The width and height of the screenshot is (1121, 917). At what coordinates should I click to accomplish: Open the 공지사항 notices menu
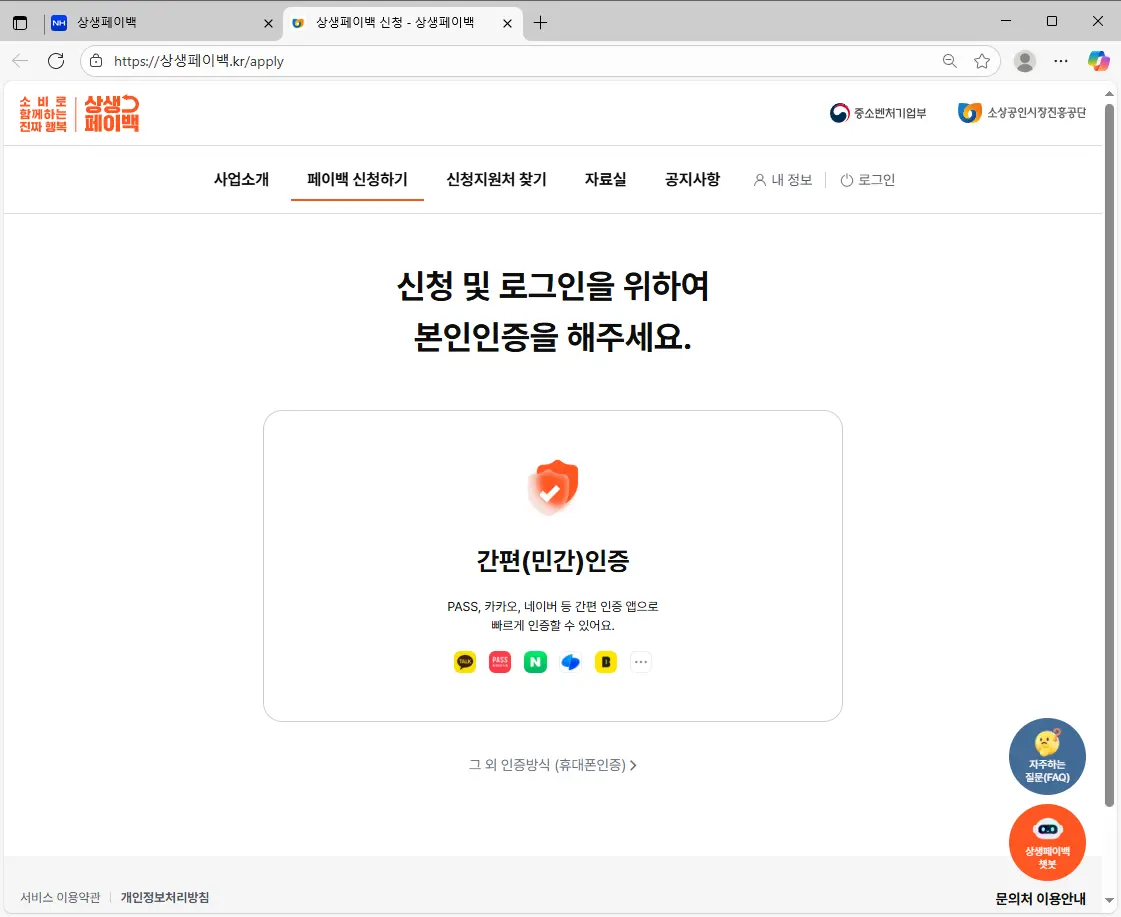pos(692,180)
